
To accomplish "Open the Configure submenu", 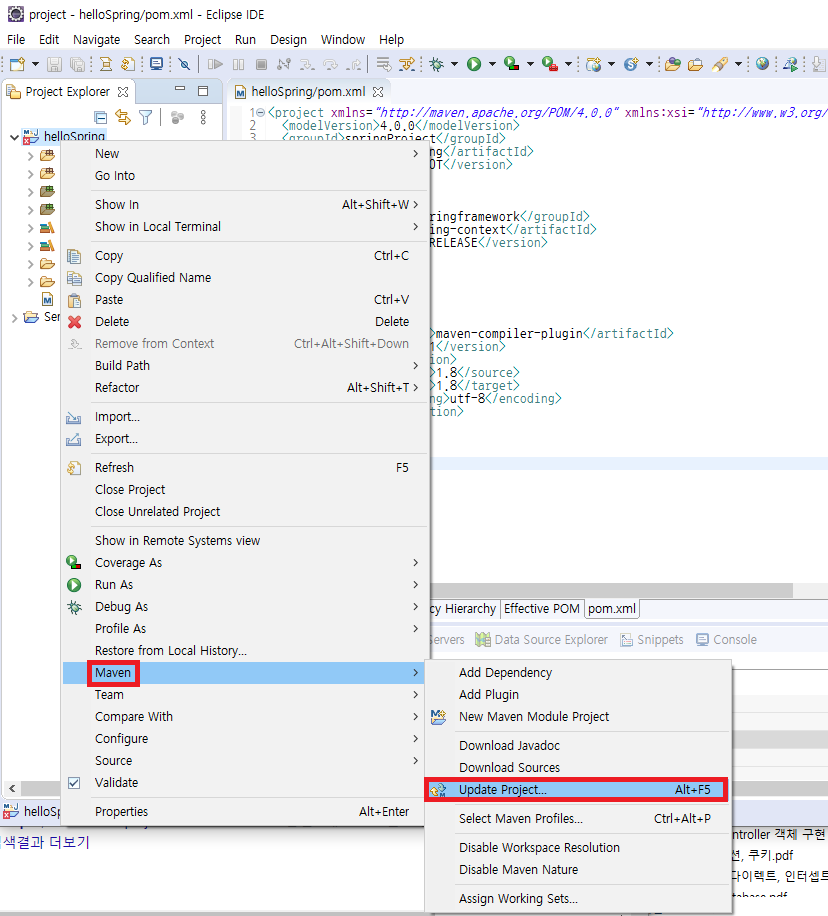I will [x=245, y=738].
